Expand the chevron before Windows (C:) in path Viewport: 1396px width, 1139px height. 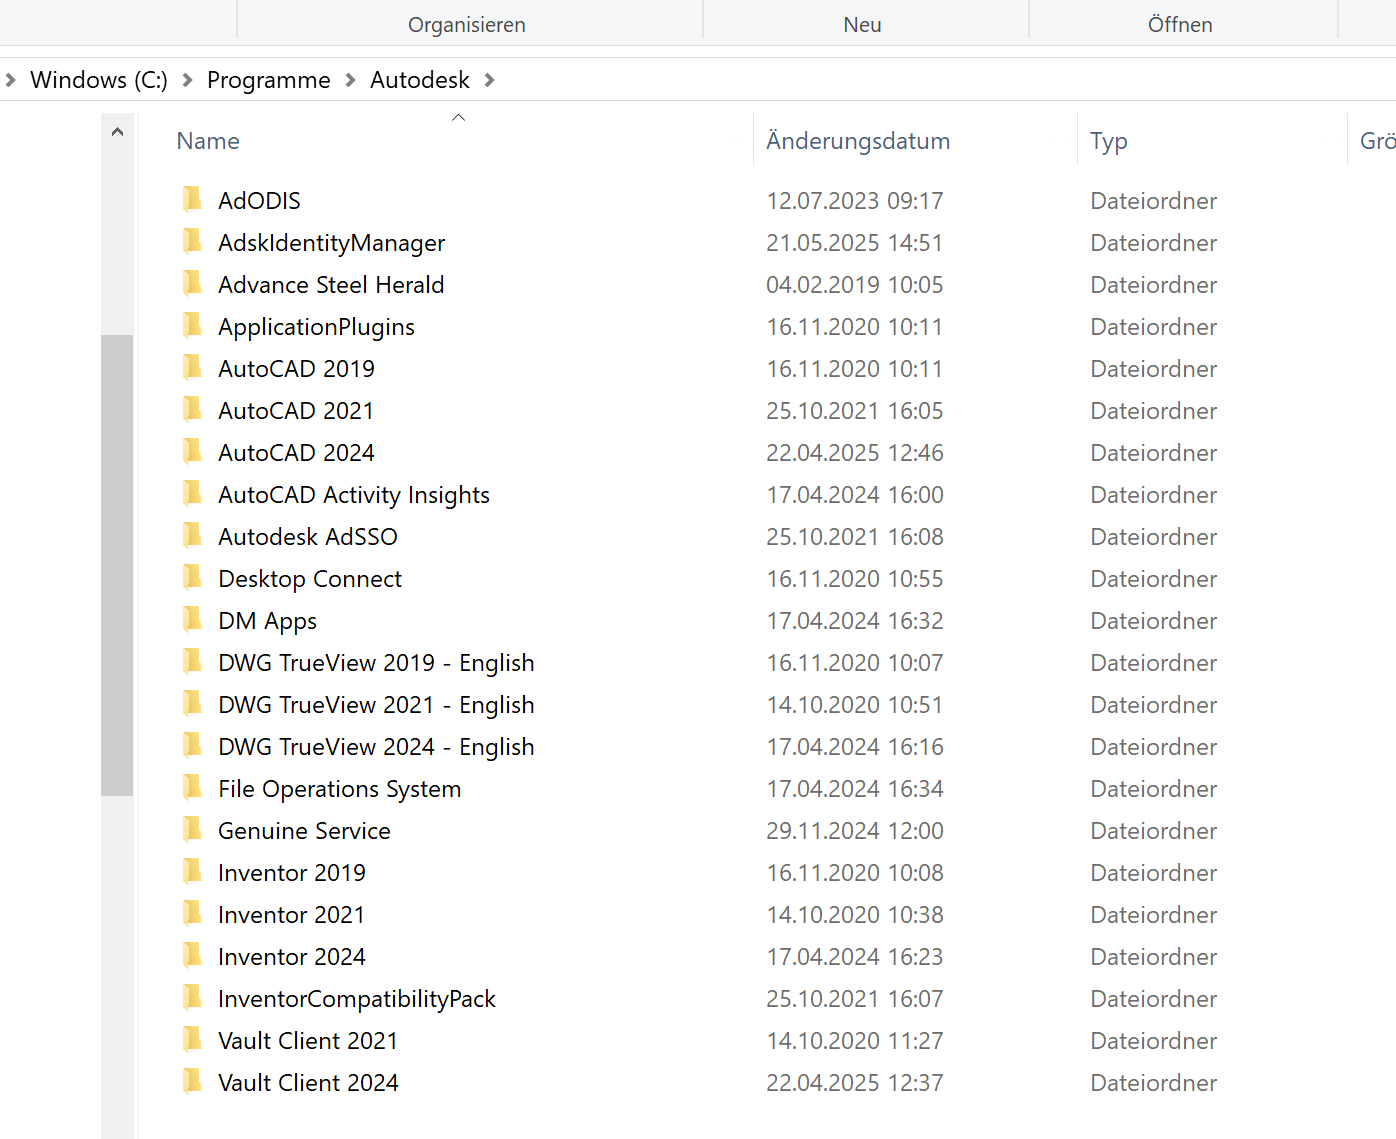(10, 80)
